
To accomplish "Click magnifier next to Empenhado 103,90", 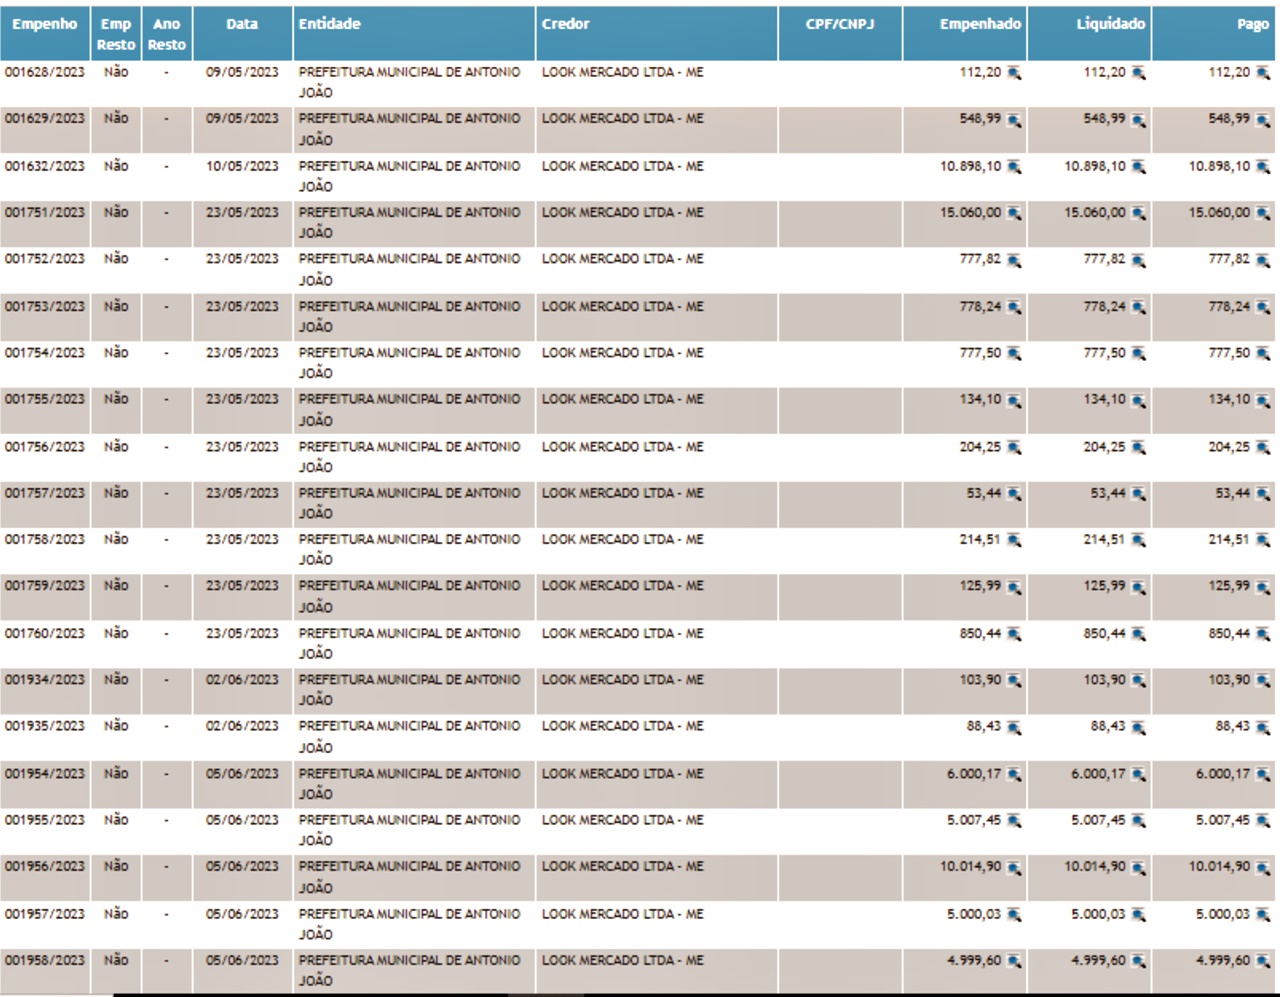I will (x=1014, y=680).
